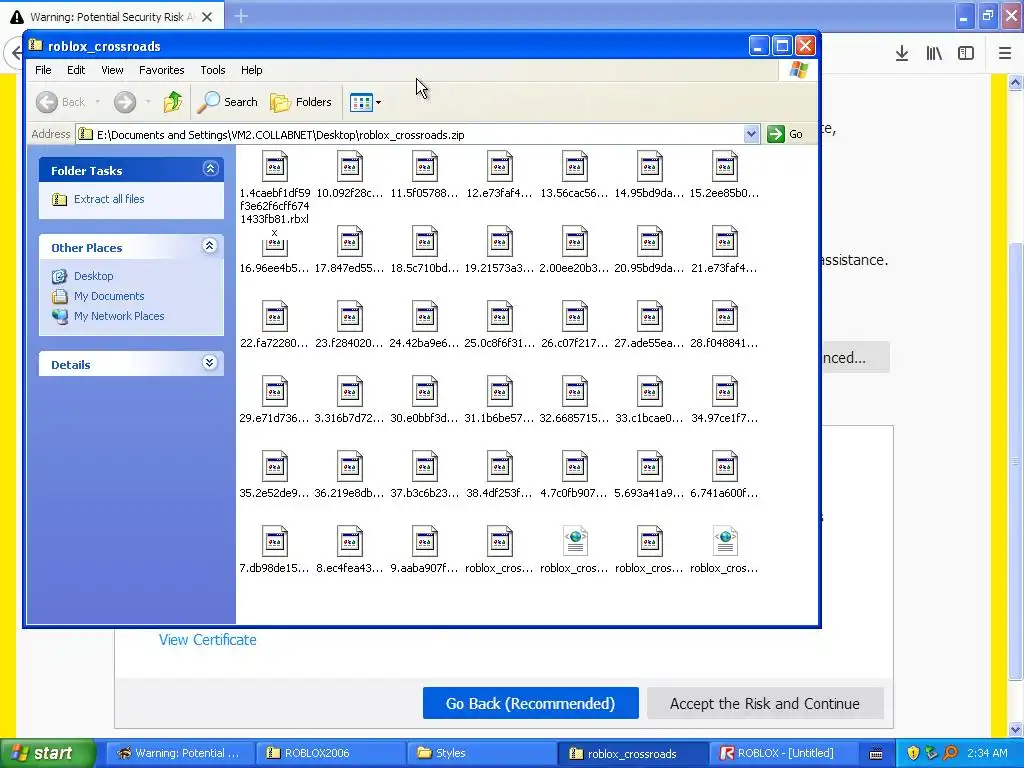Select file icon 11.5f05788...
Viewport: 1024px width, 768px height.
[424, 167]
